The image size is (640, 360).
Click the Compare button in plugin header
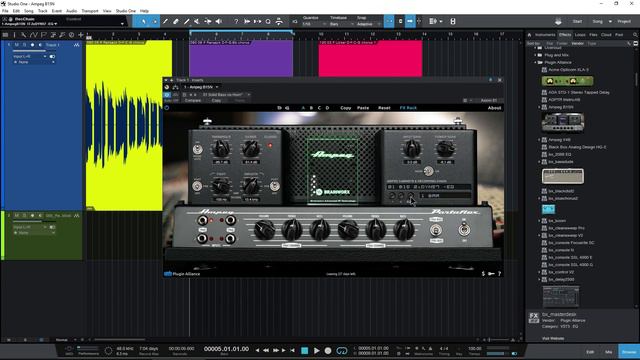(193, 100)
